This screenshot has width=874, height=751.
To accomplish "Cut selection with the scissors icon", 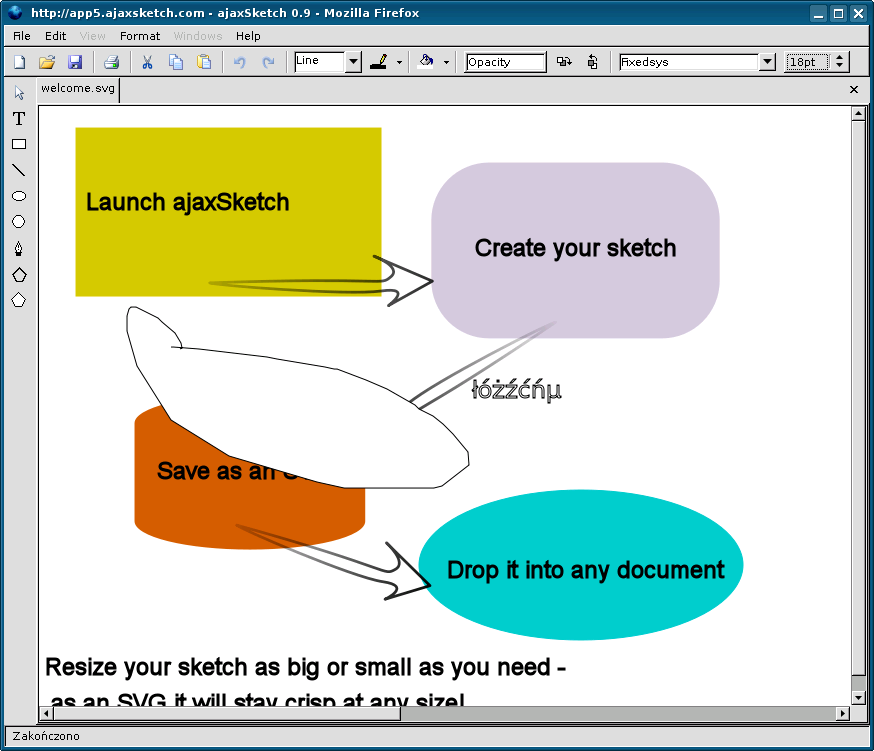I will click(147, 62).
